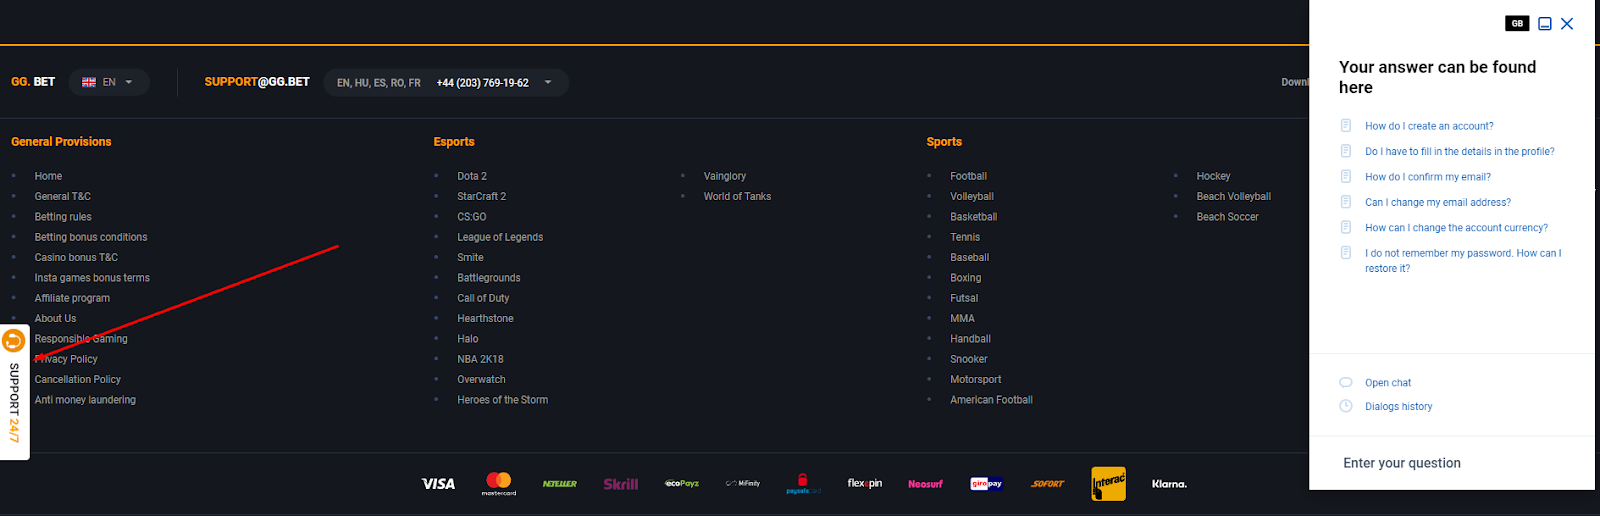Open 'How can I change the account currency?' article
Viewport: 1600px width, 516px height.
[x=1456, y=228]
